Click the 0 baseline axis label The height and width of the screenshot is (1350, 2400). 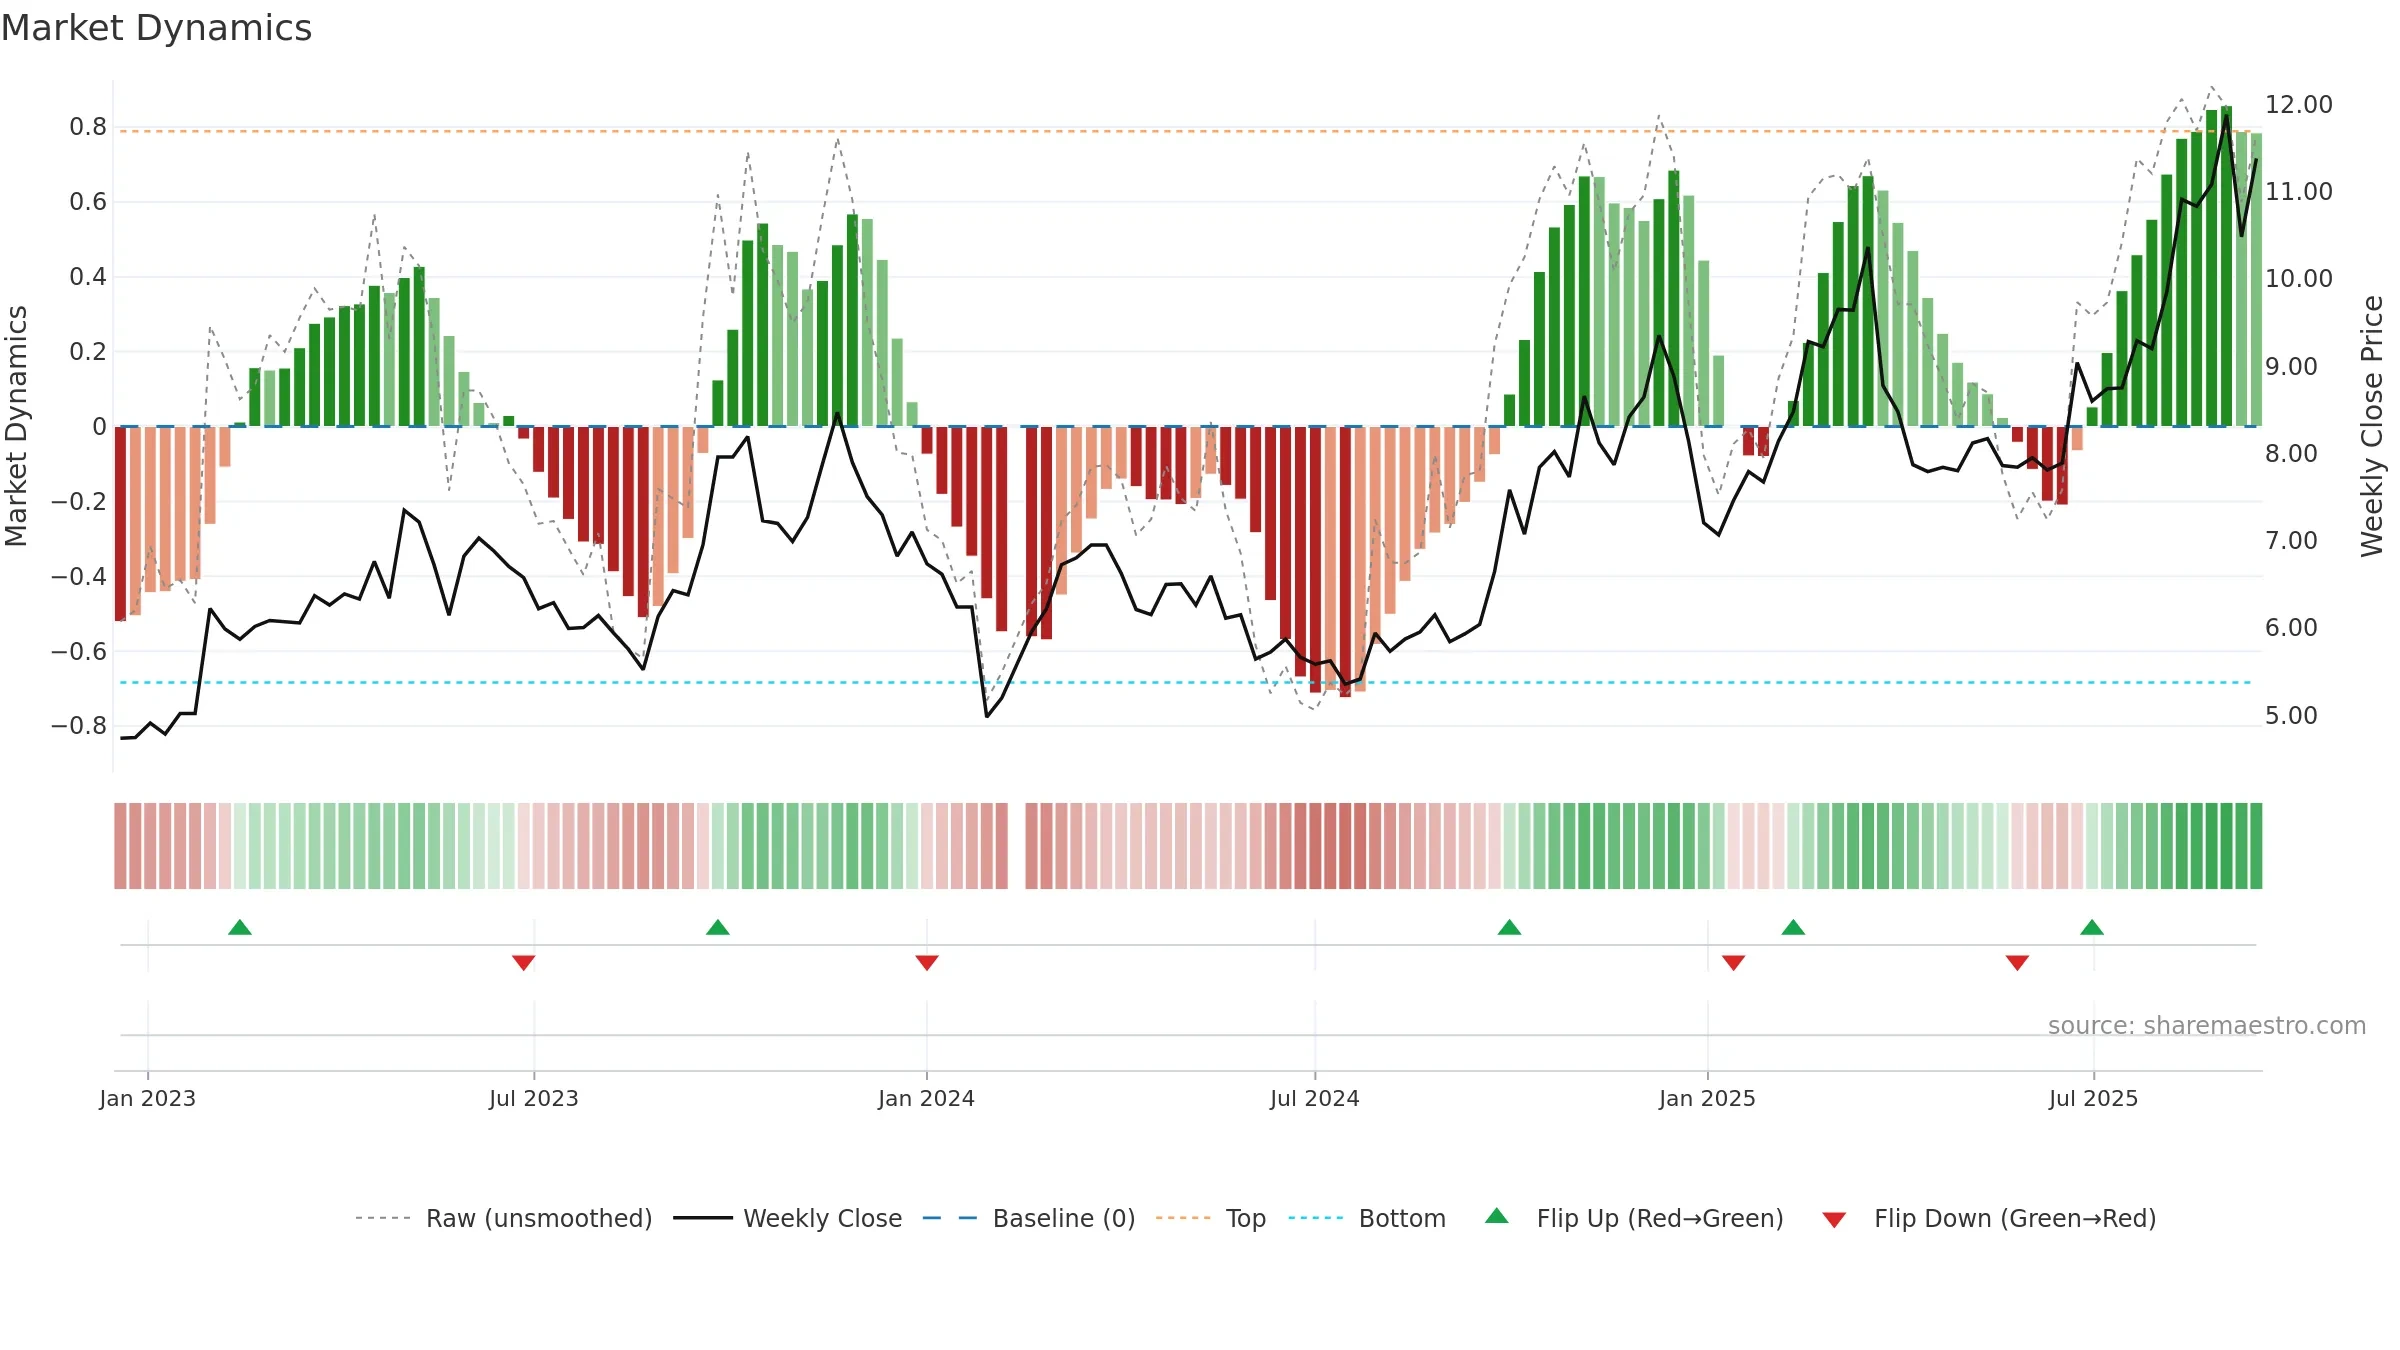pos(99,427)
